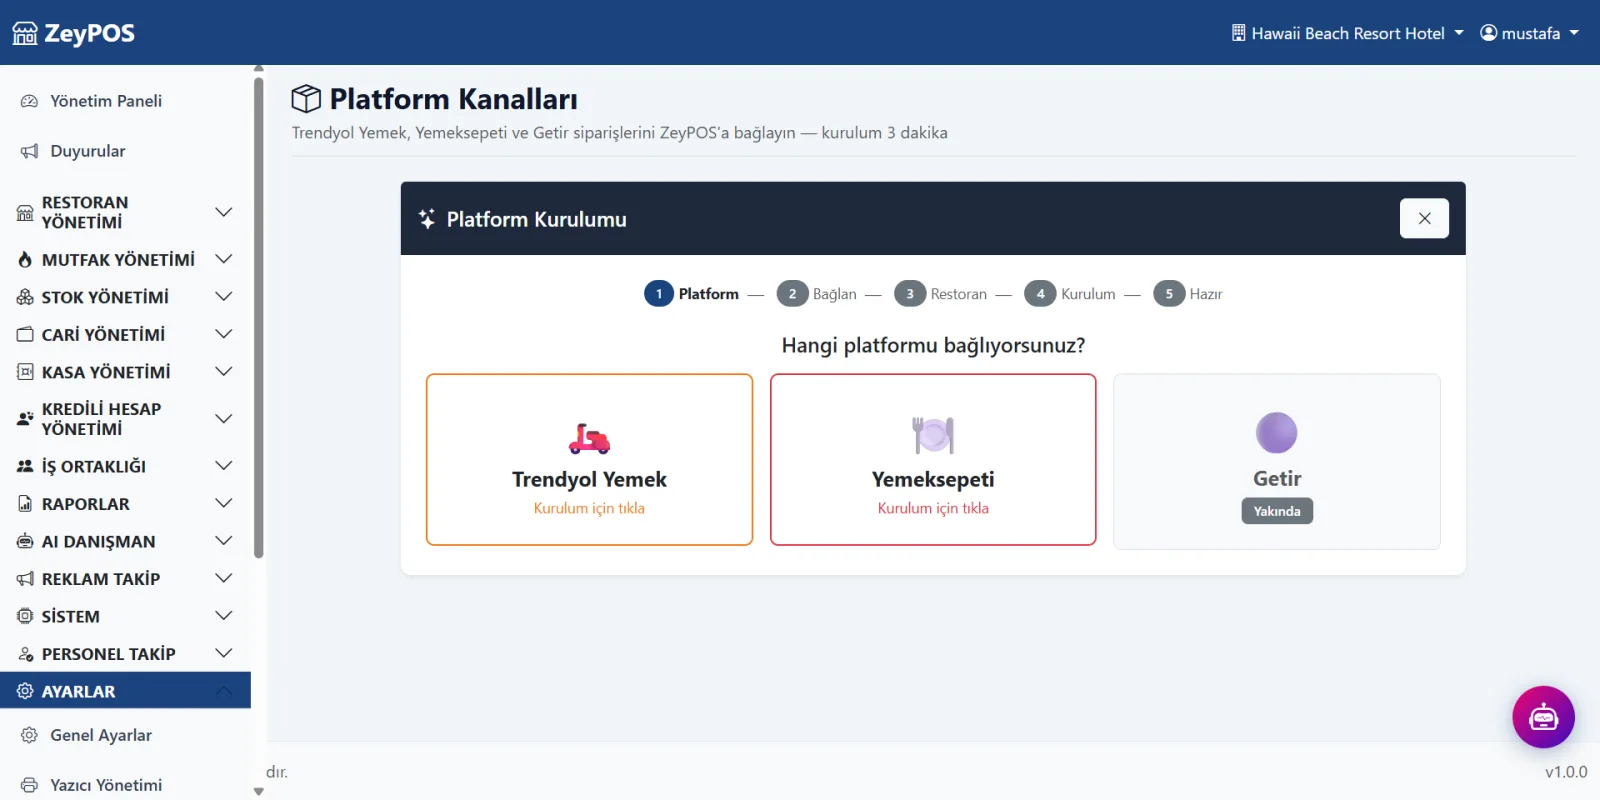Open the floating chatbot assistant button

[x=1544, y=717]
